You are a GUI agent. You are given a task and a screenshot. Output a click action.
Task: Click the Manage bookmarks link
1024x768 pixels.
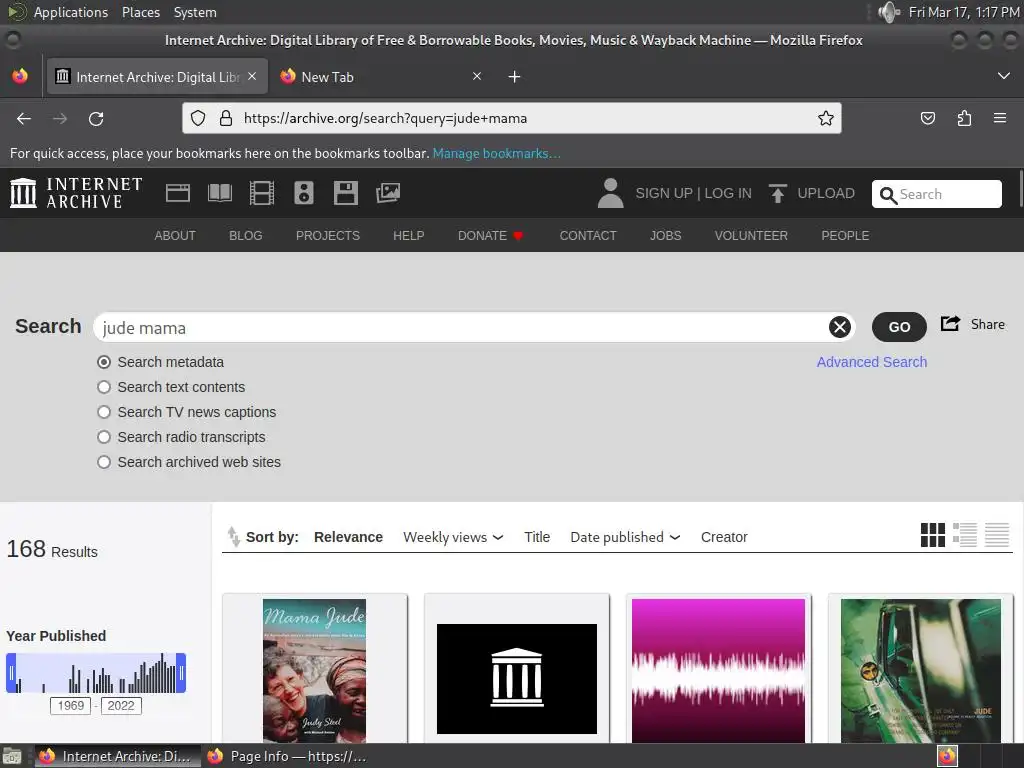click(x=496, y=153)
